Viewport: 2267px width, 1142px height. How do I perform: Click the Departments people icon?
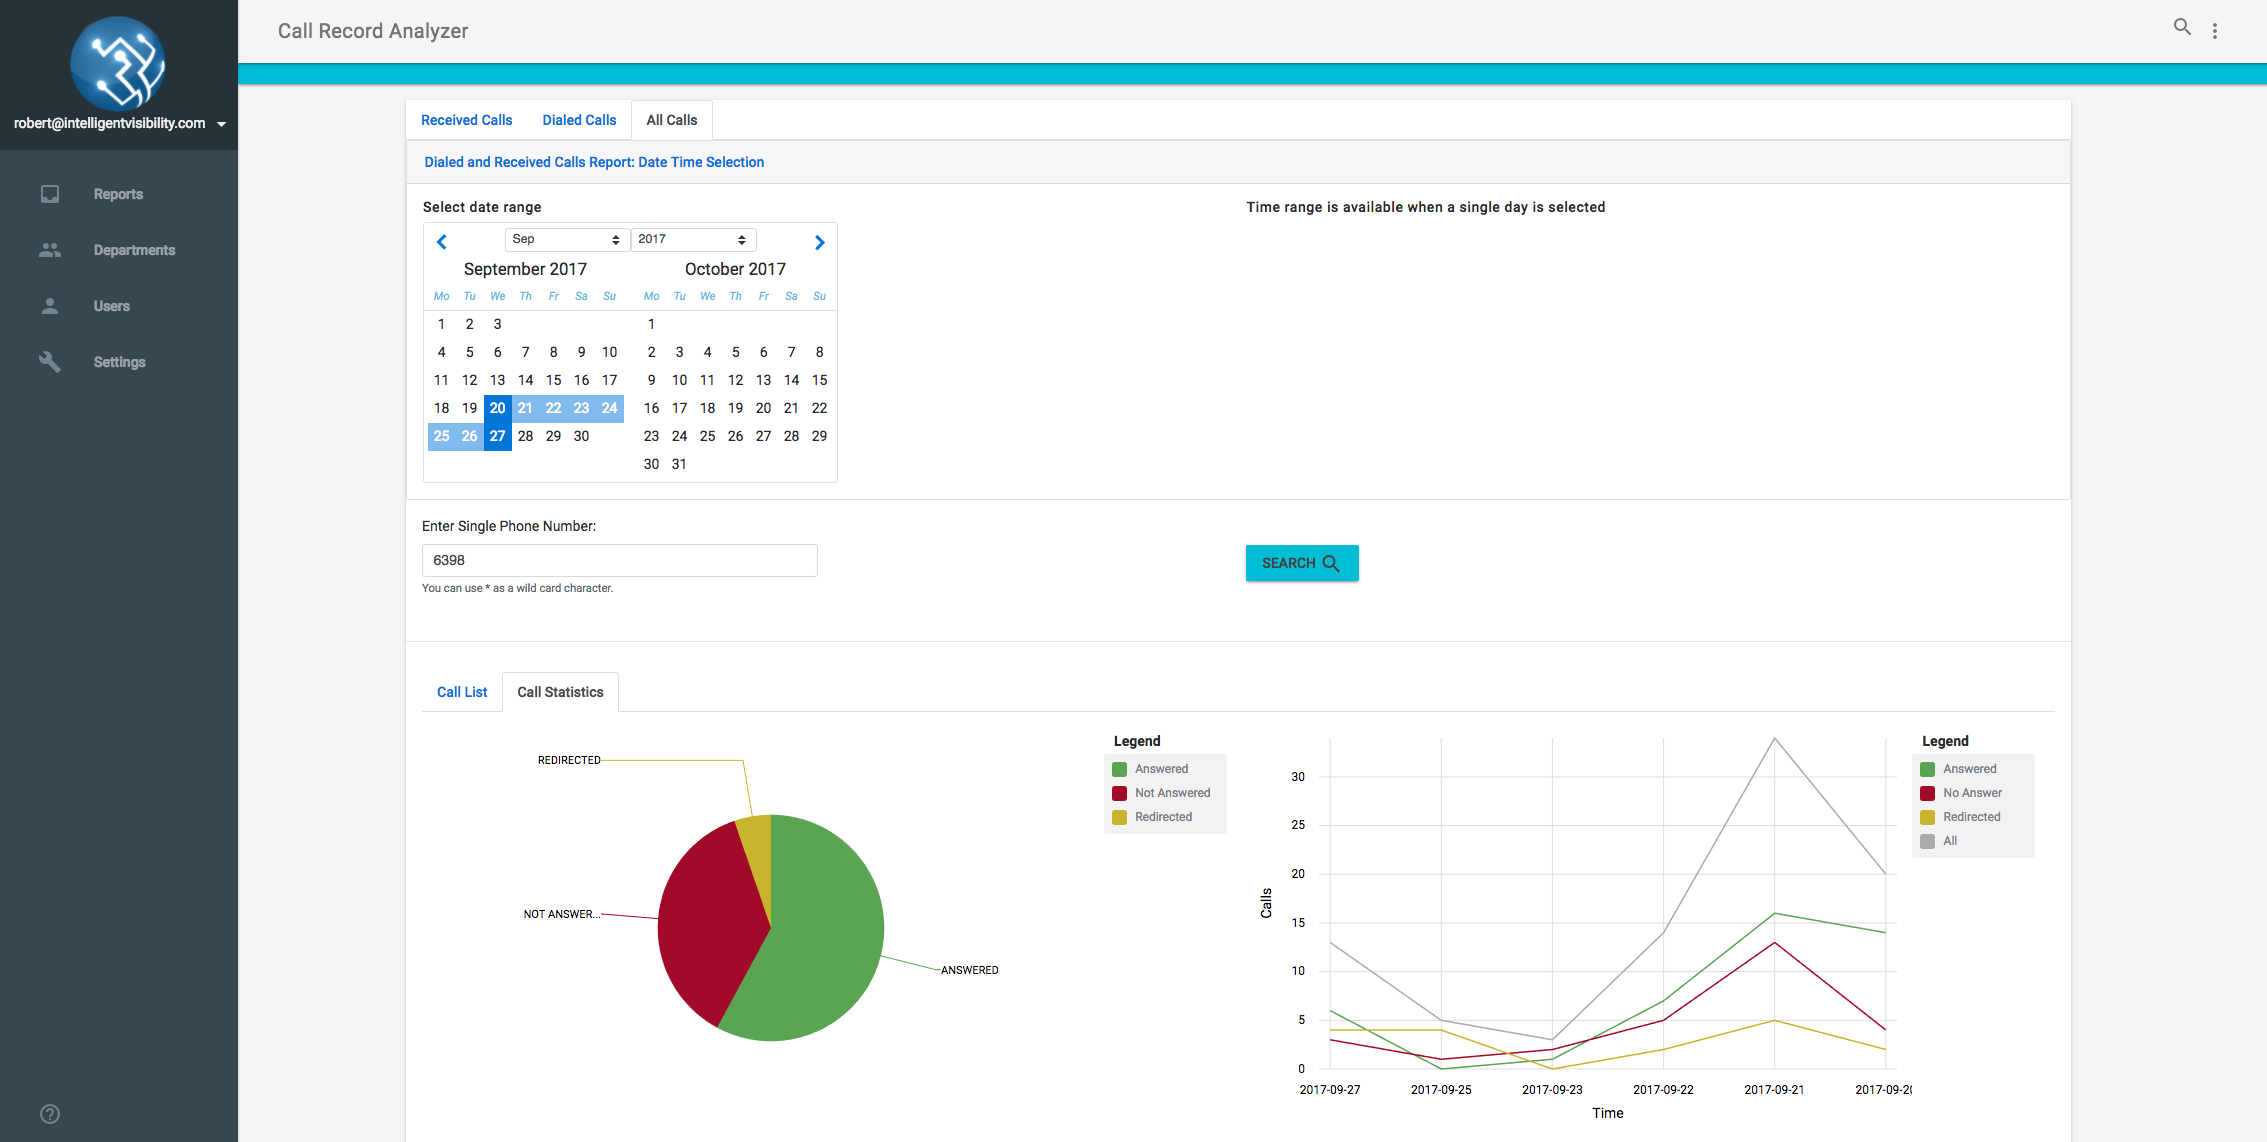pyautogui.click(x=50, y=250)
